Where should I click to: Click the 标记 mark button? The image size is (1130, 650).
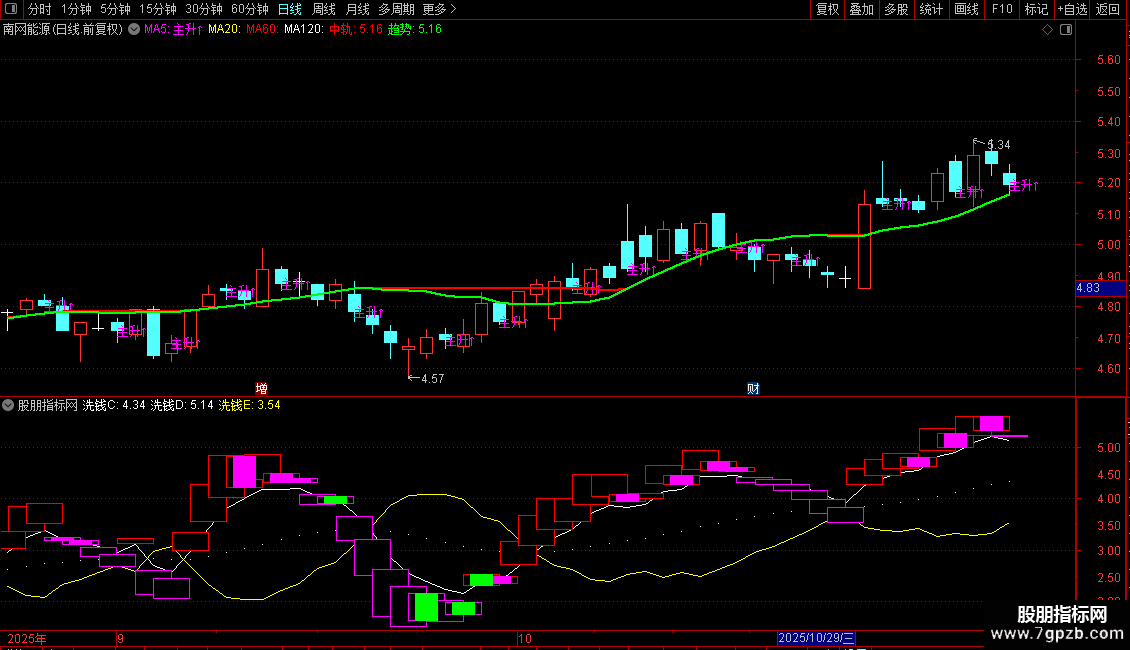pyautogui.click(x=1036, y=9)
